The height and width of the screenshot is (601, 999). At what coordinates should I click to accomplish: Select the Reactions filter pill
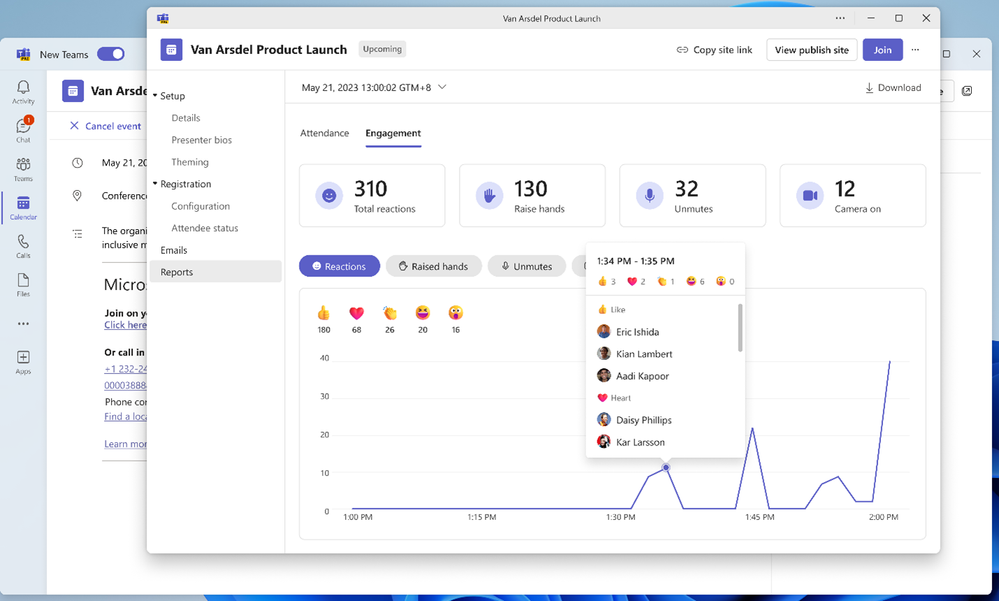(x=340, y=266)
